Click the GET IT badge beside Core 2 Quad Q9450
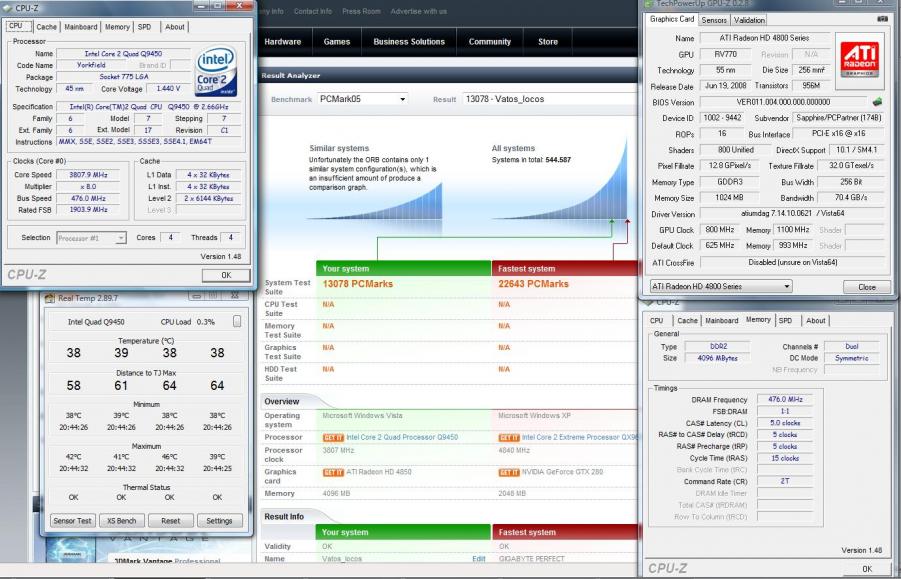 click(x=333, y=438)
